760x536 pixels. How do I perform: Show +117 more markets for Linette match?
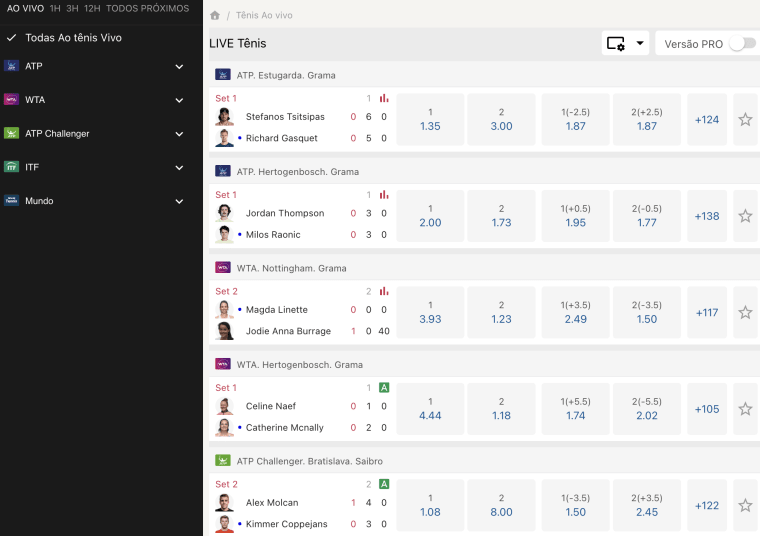pos(707,313)
